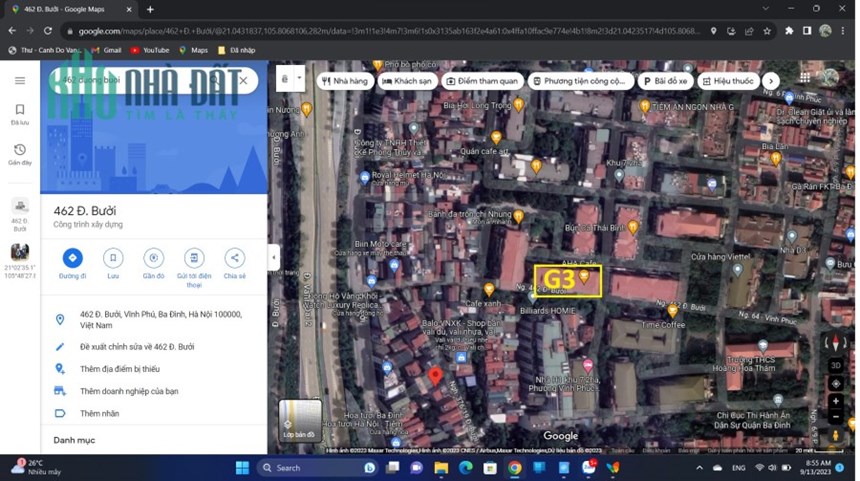Open the Đã nhập bookmarks folder

tap(237, 50)
